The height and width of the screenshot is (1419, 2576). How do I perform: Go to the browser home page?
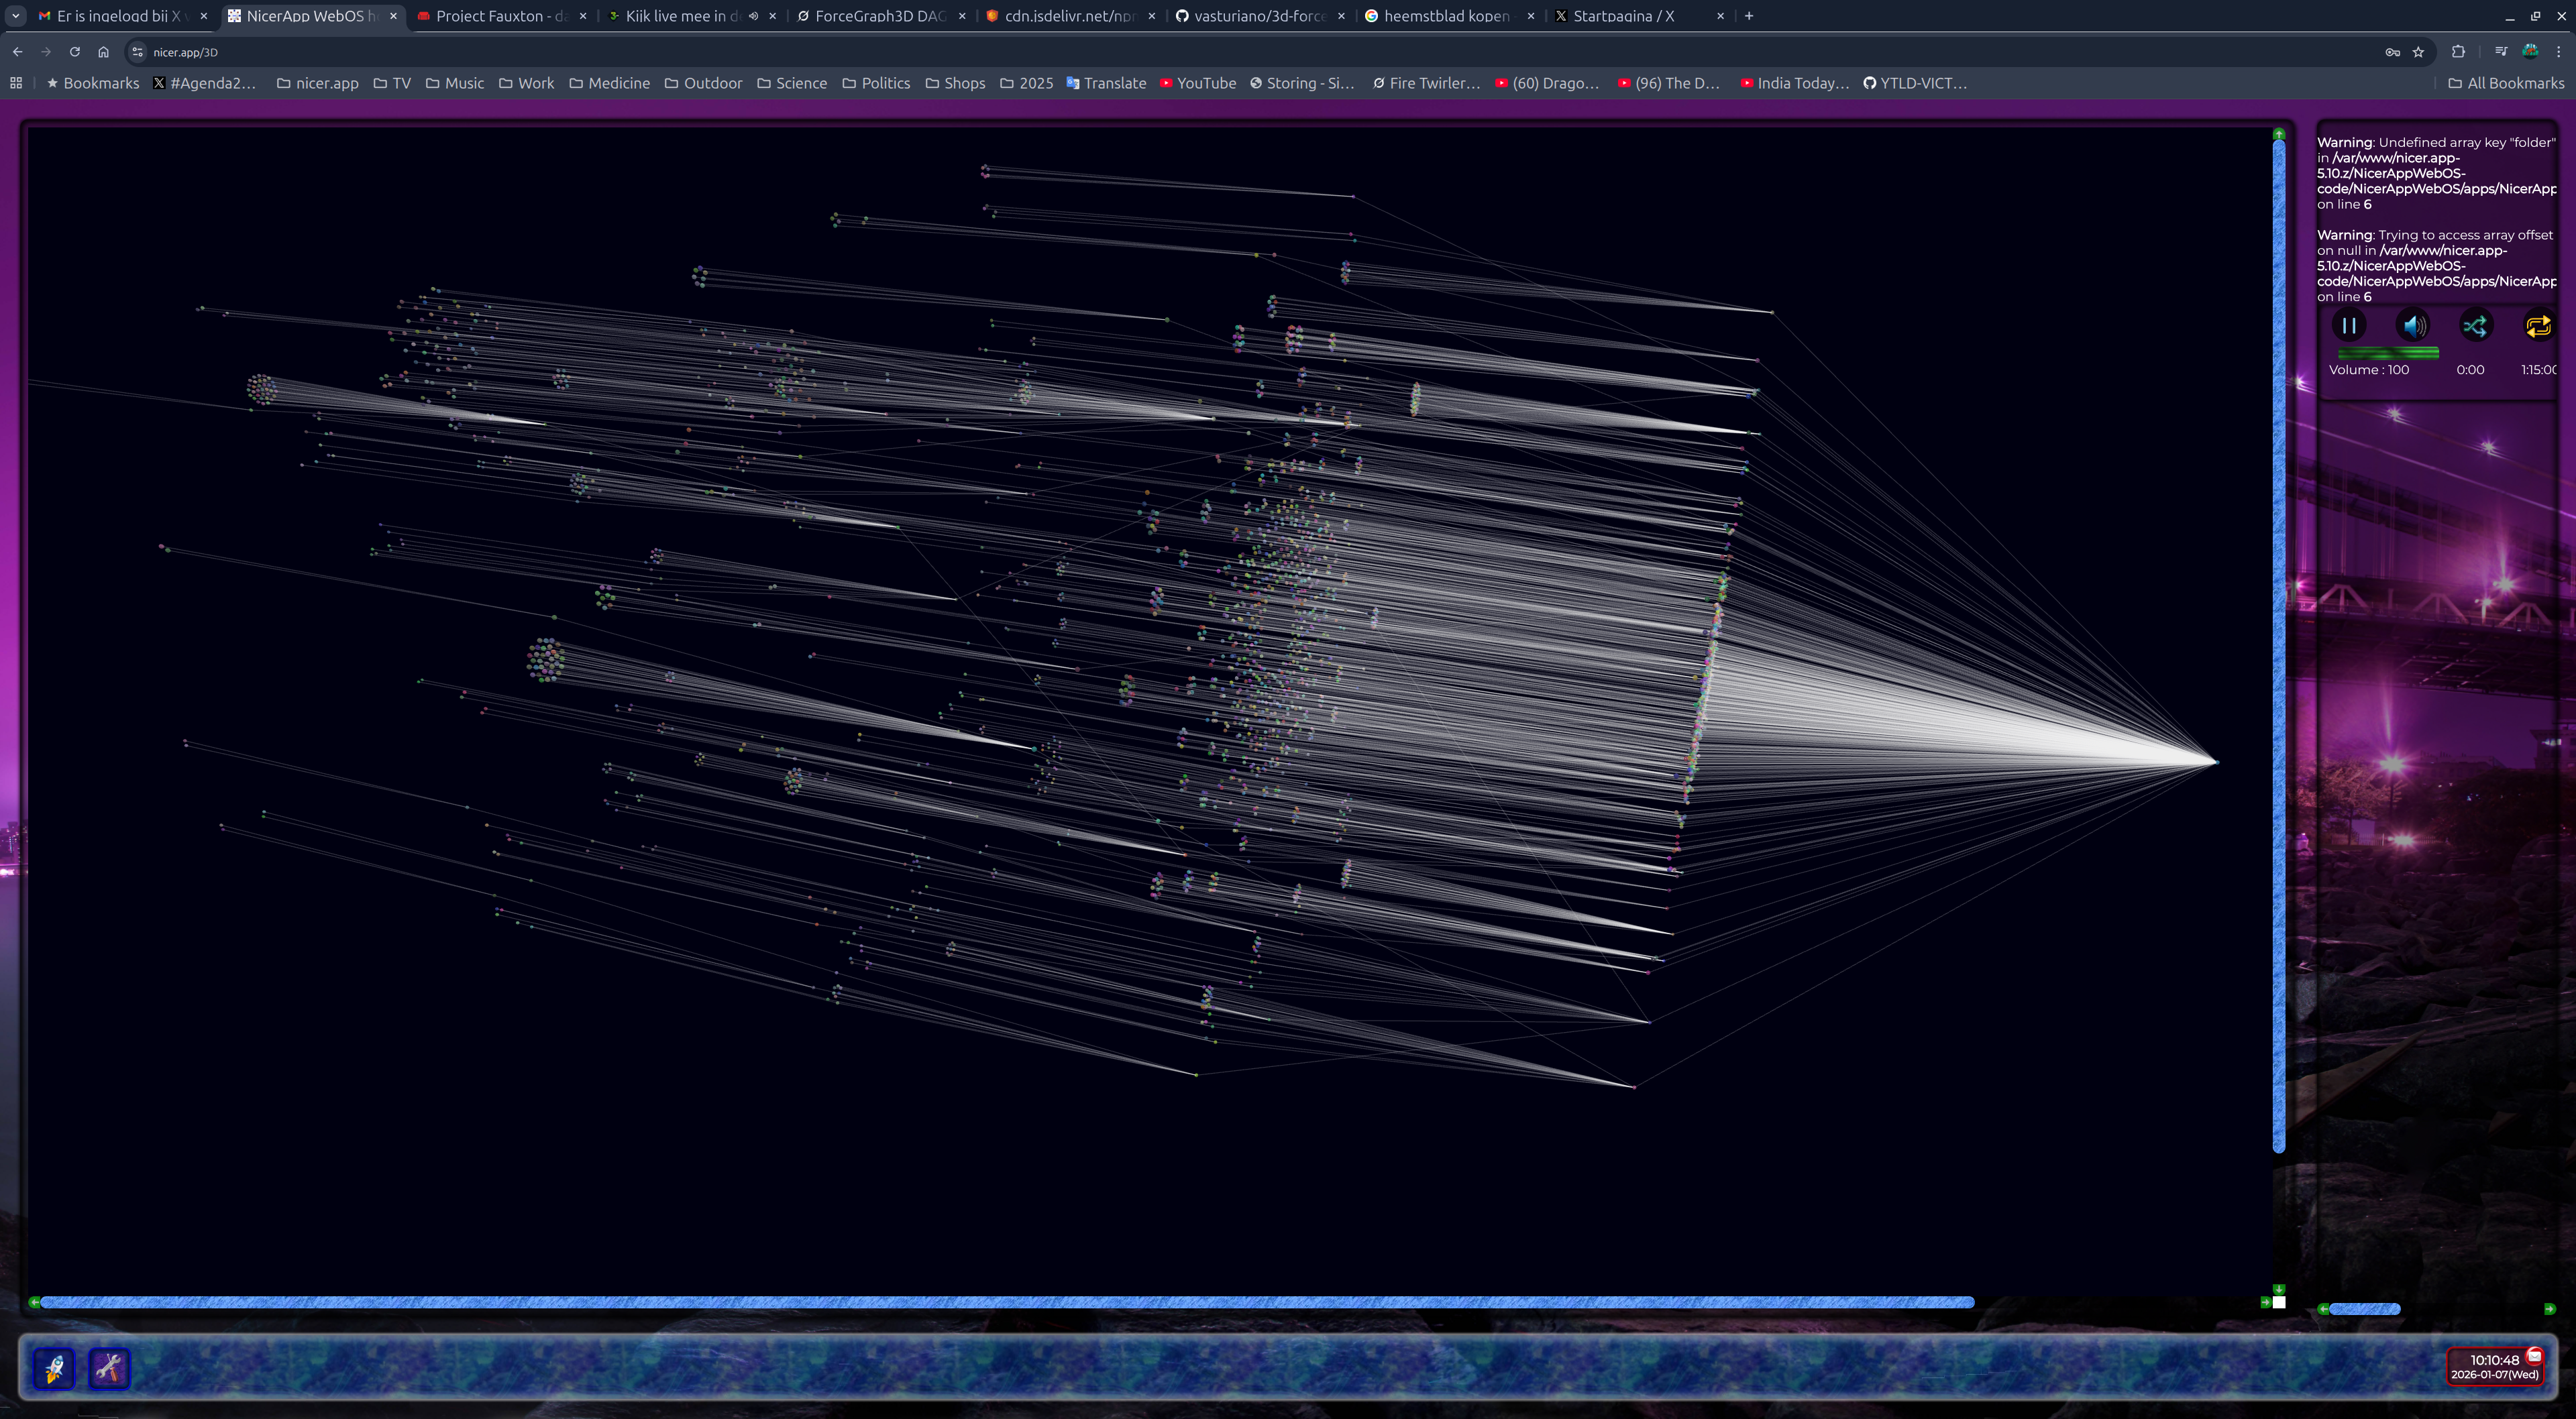[x=103, y=52]
